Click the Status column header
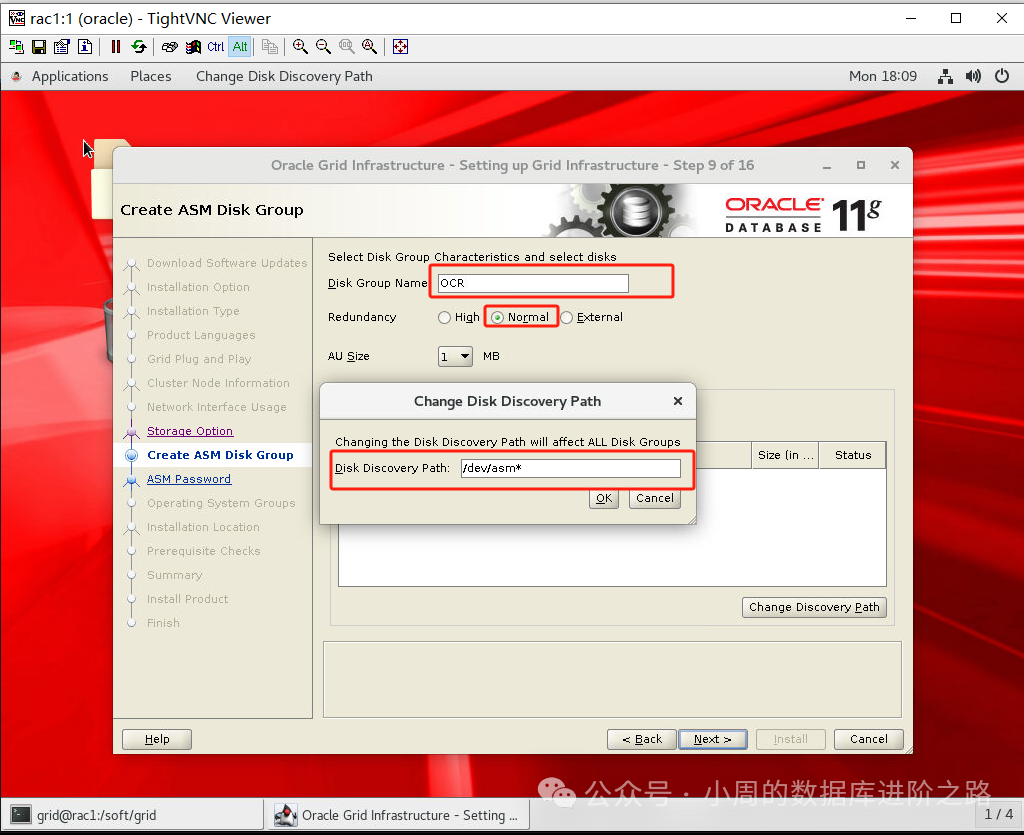This screenshot has width=1024, height=835. click(x=852, y=455)
